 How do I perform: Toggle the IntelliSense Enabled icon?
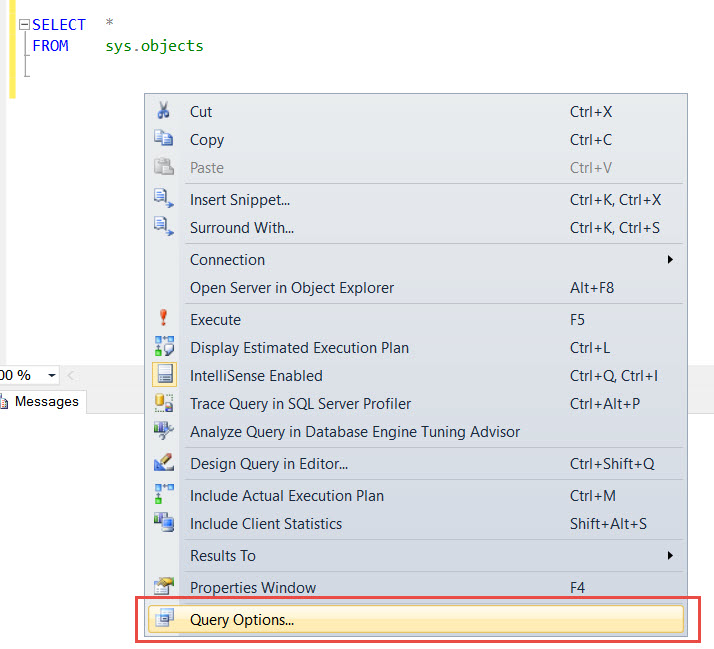tap(164, 375)
